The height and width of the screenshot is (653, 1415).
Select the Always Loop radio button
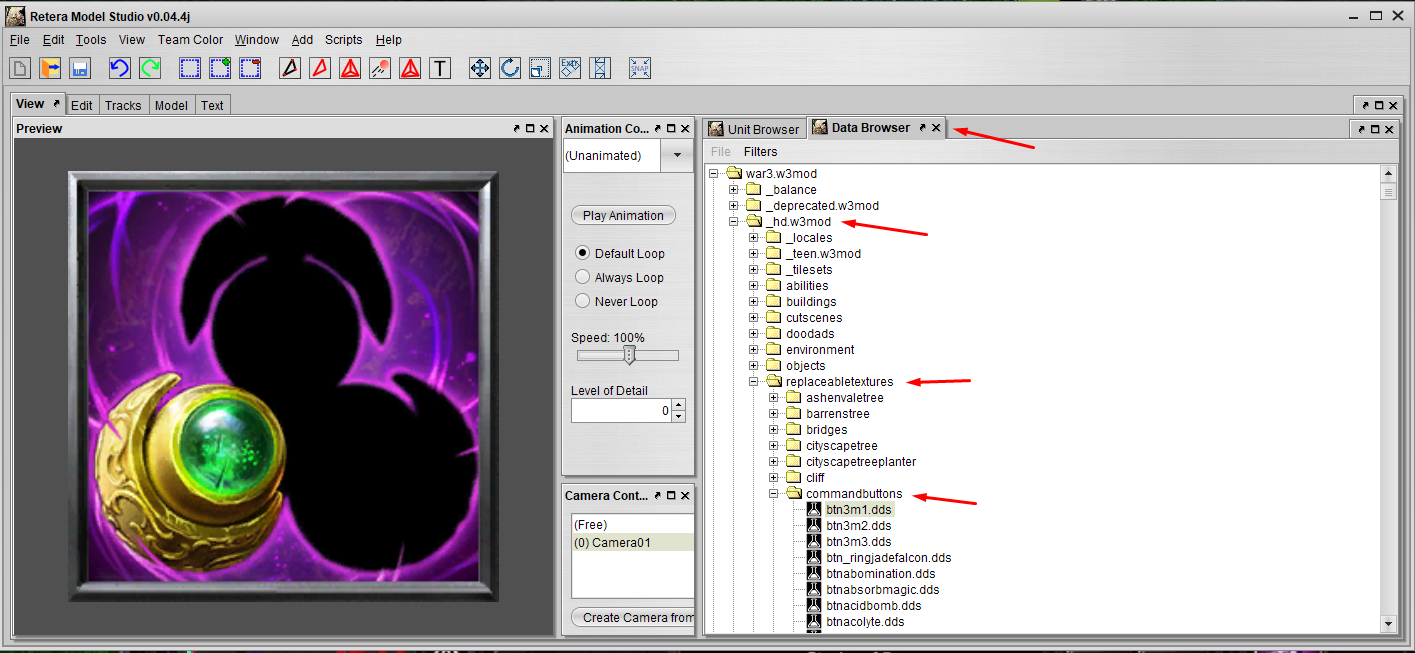pyautogui.click(x=583, y=277)
